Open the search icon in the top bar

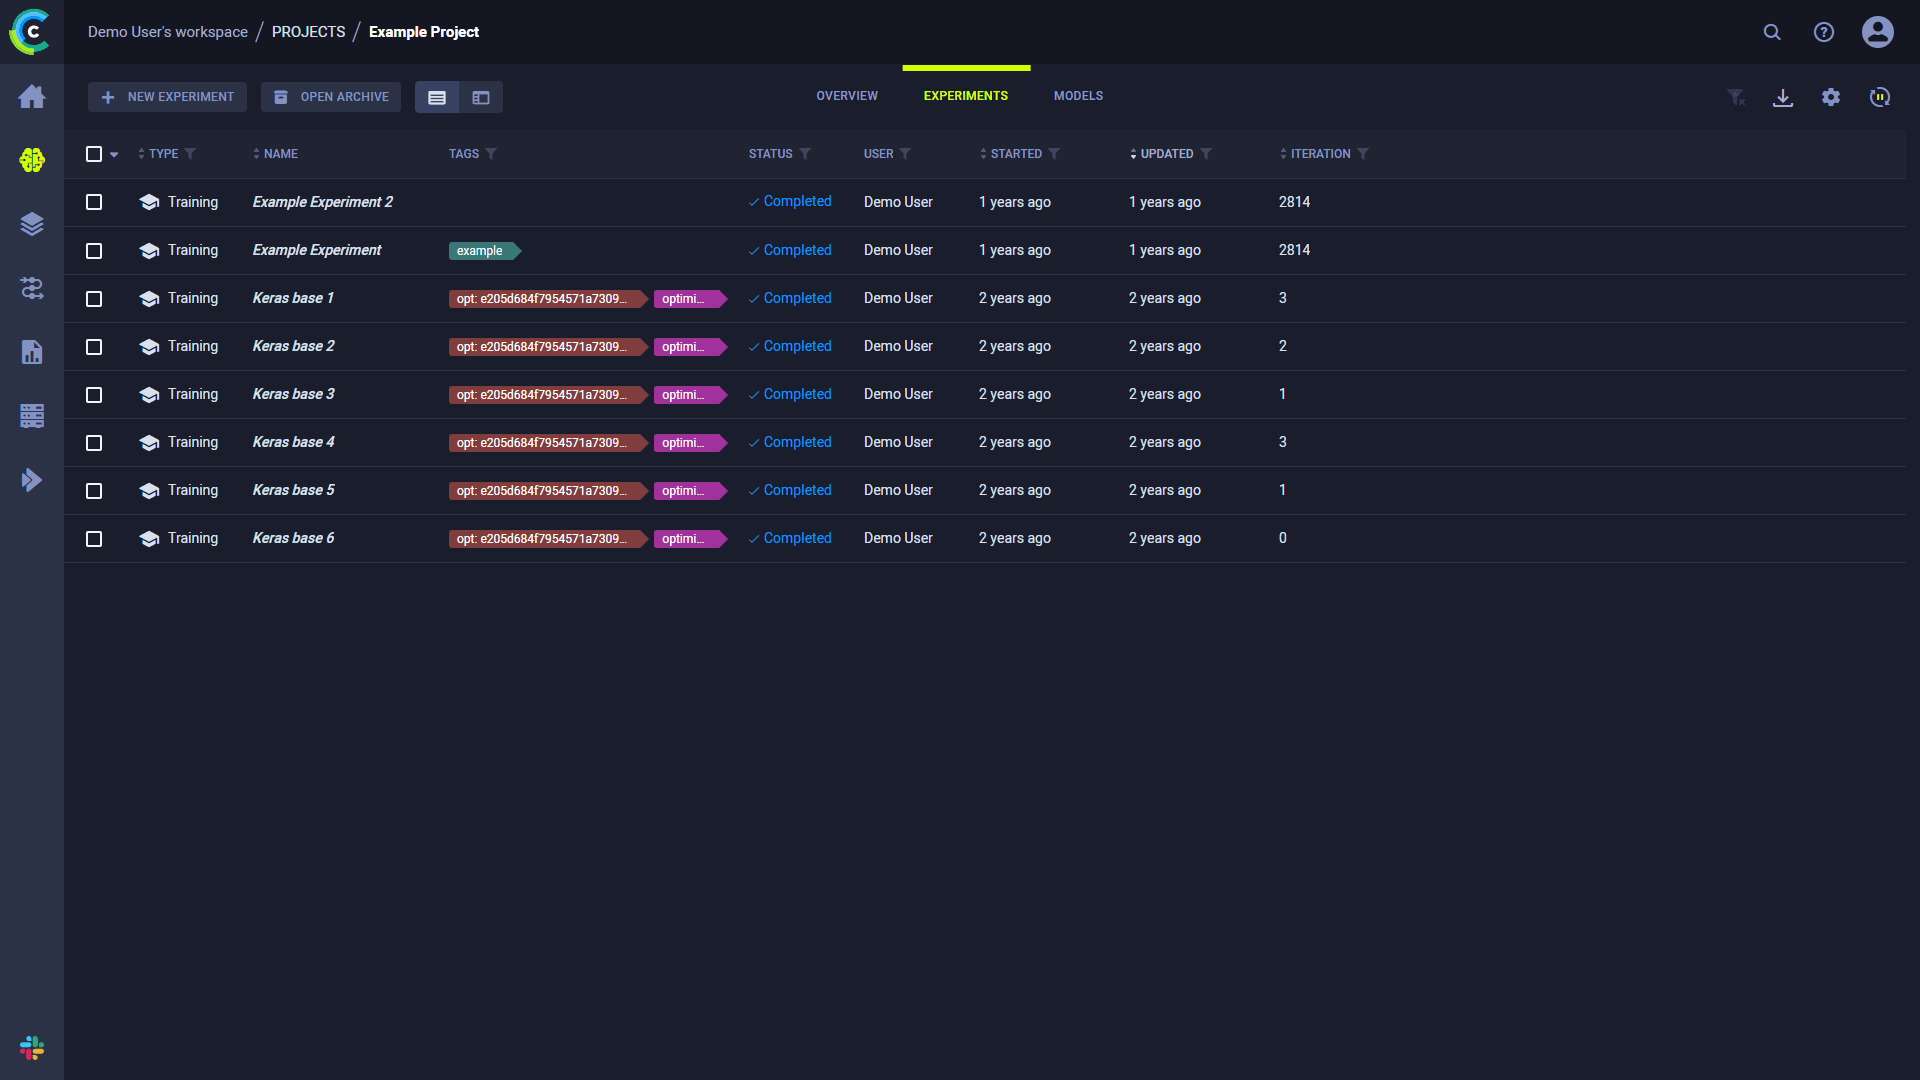tap(1772, 32)
